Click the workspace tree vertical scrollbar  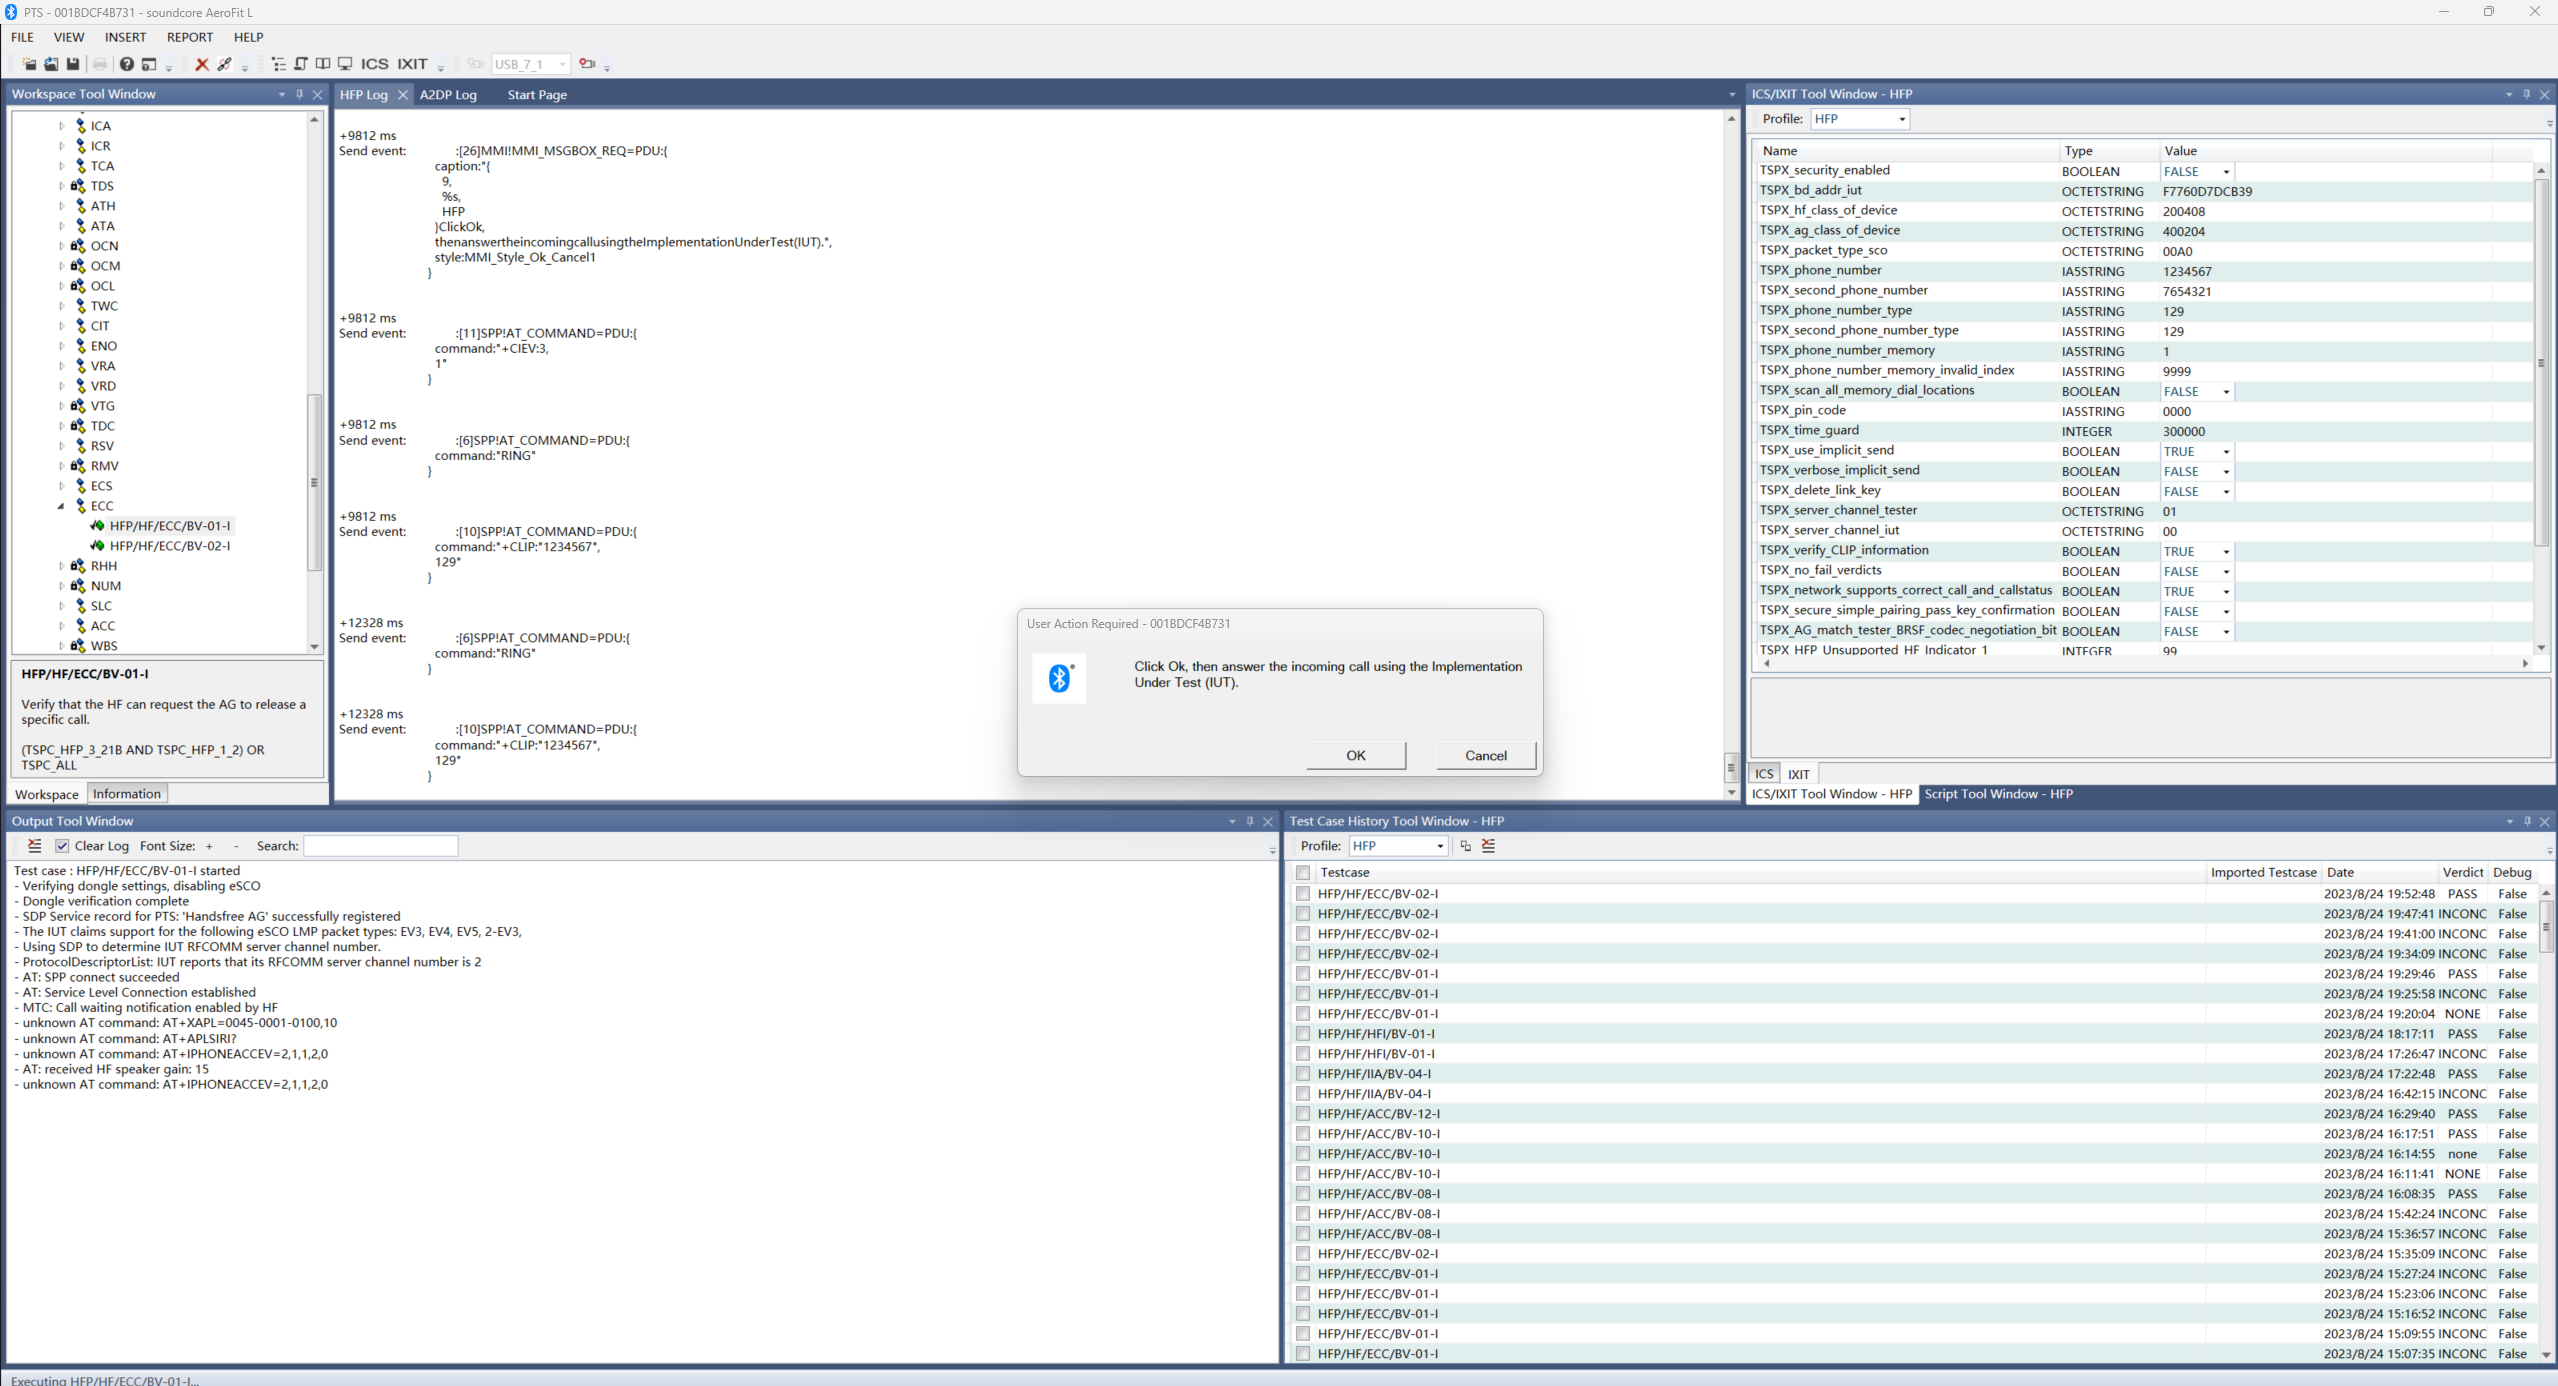coord(314,480)
